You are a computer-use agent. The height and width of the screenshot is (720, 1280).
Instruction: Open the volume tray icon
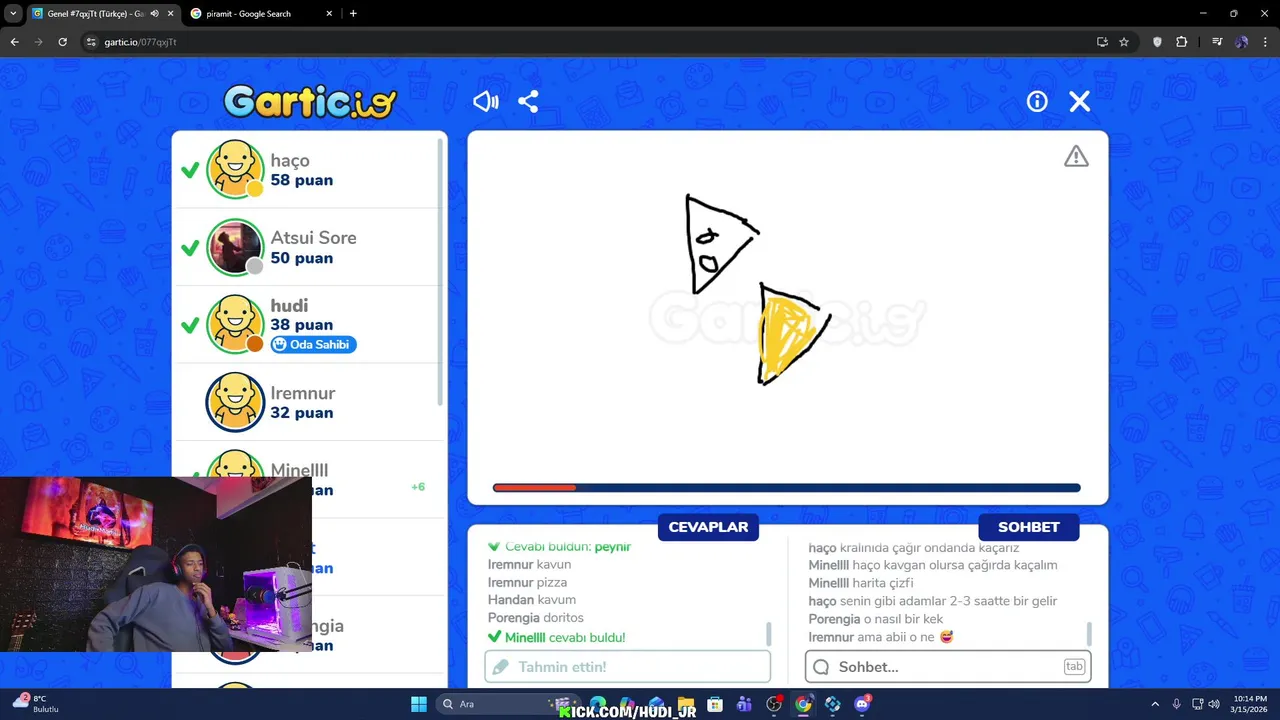pos(1215,704)
